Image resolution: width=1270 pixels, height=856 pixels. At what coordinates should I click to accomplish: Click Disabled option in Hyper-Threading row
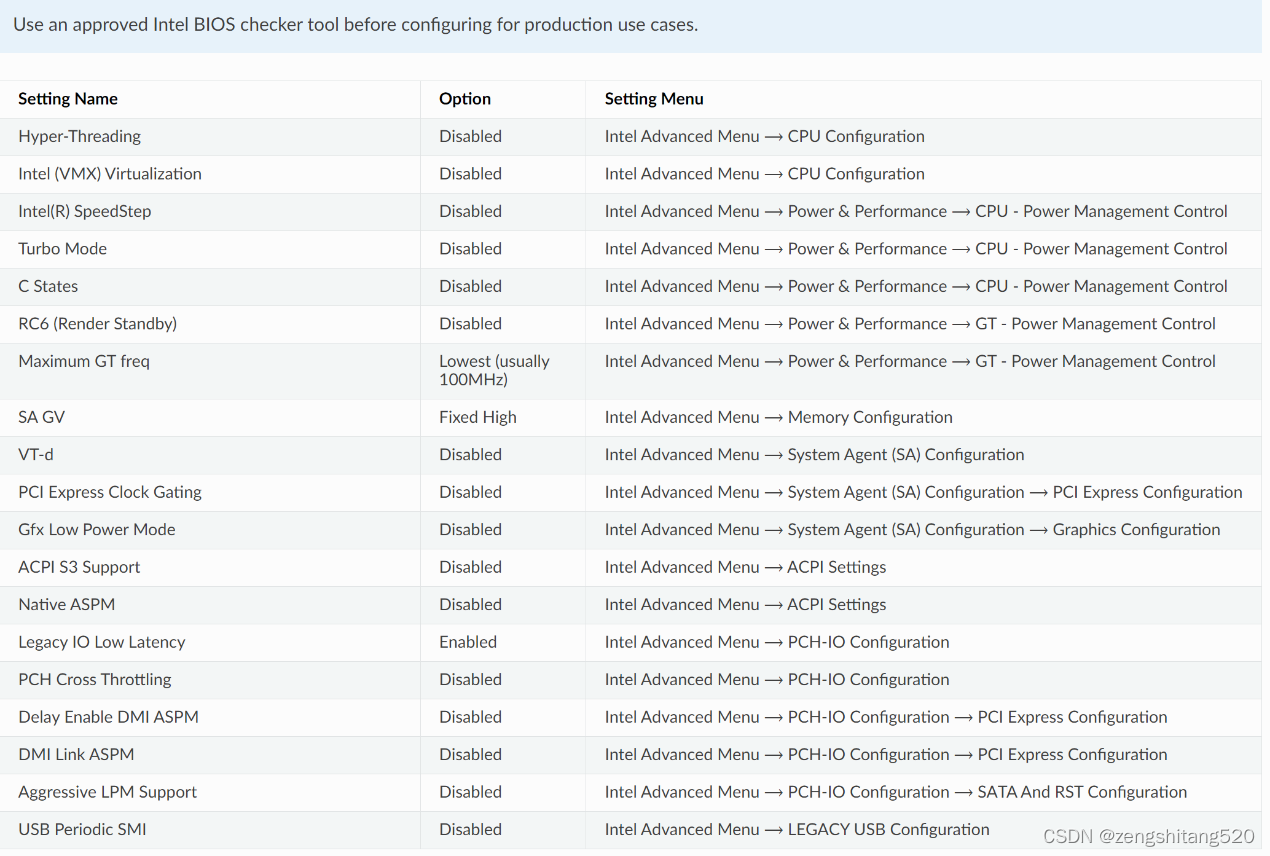point(470,136)
